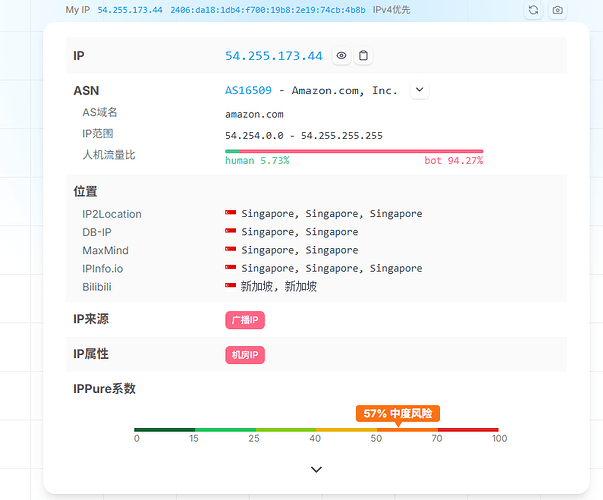Click the IPPure risk score scale bar
Viewport: 603px width, 500px height.
316,430
